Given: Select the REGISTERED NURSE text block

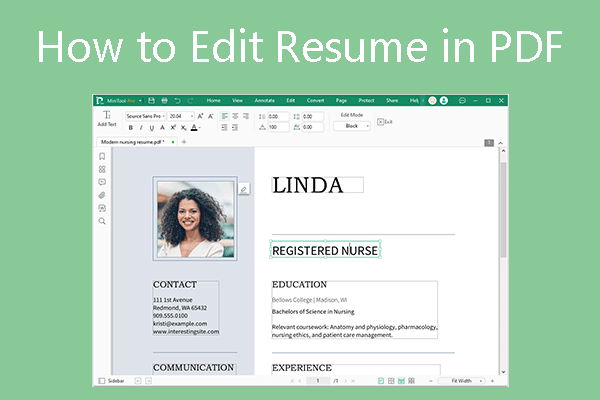Looking at the screenshot, I should 325,250.
